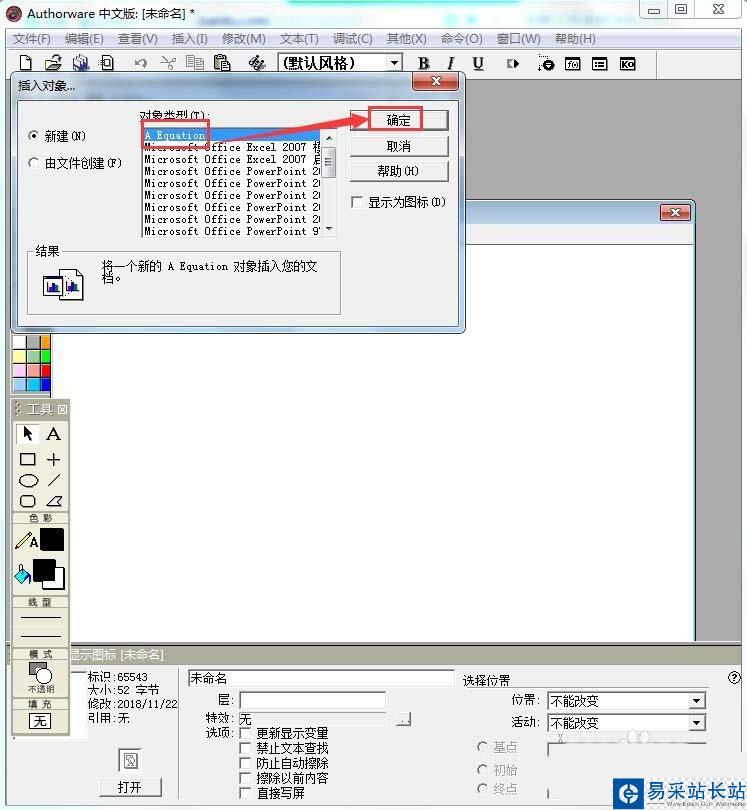Enable 防止自动擦除 option

[x=245, y=763]
